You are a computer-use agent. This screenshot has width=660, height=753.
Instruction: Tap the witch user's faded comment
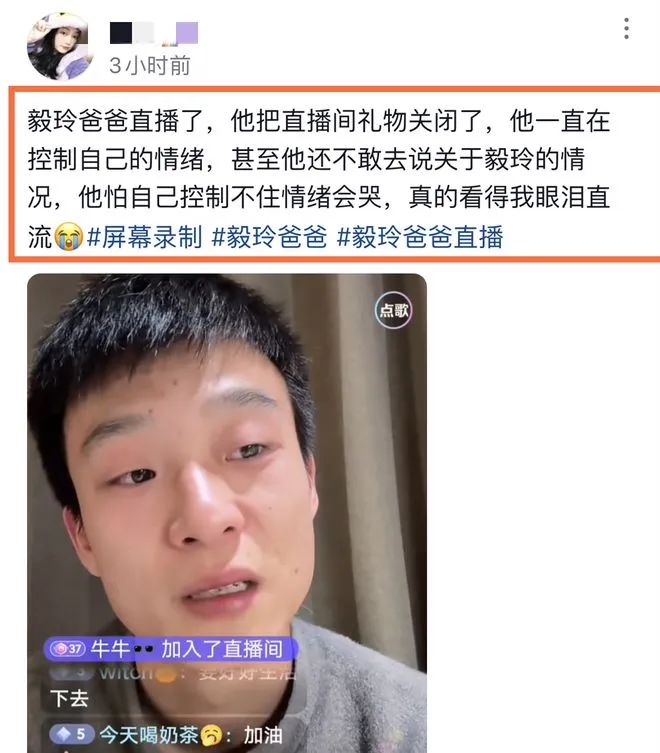tap(173, 673)
